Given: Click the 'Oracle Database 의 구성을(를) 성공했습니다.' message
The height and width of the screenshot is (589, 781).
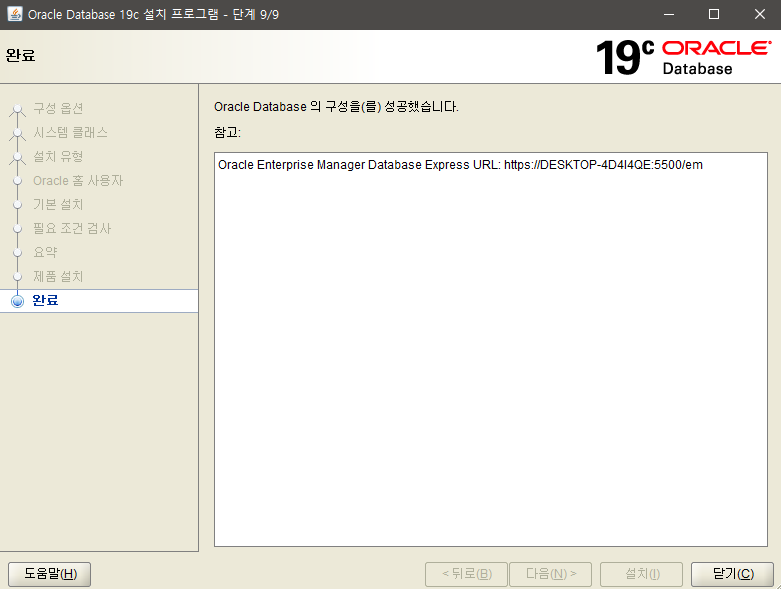Looking at the screenshot, I should pos(336,107).
